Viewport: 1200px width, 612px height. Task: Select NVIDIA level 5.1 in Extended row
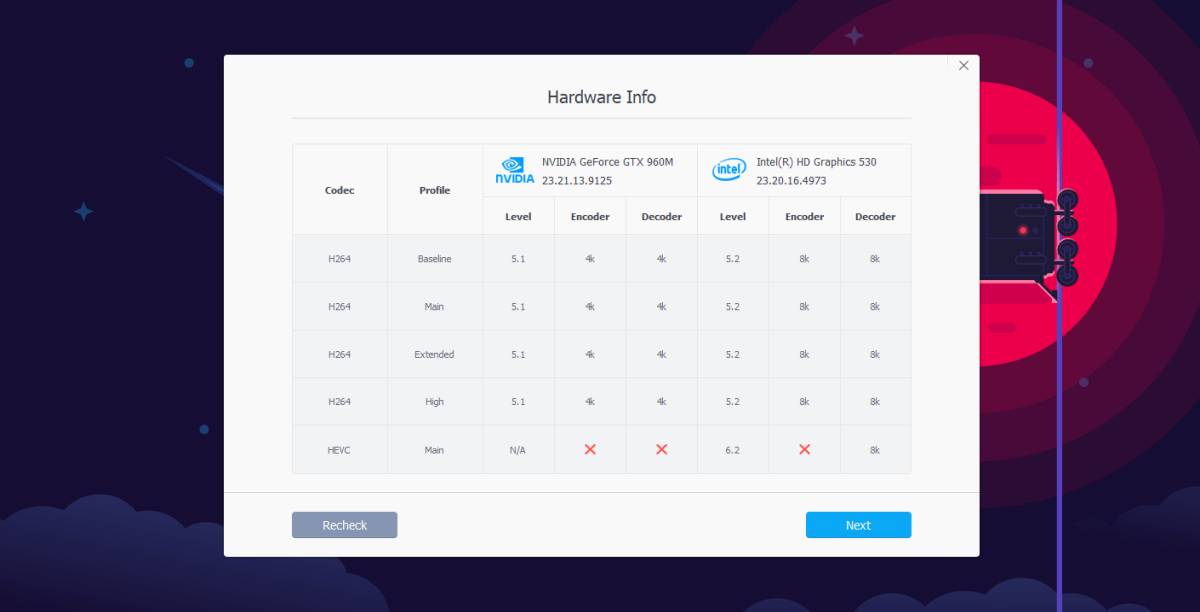[x=518, y=354]
